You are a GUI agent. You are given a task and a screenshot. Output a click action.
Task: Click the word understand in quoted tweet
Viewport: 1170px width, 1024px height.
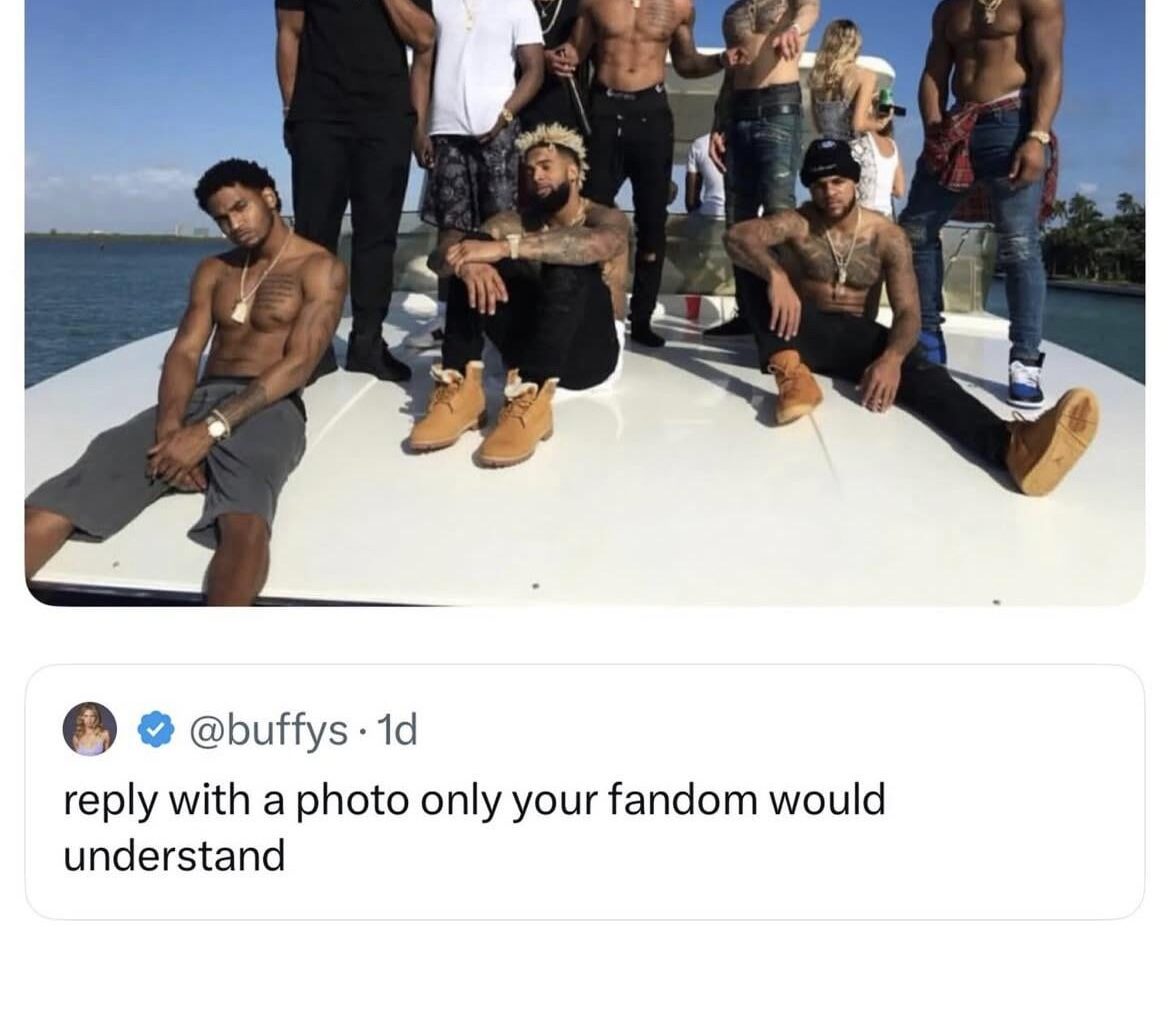pyautogui.click(x=174, y=855)
